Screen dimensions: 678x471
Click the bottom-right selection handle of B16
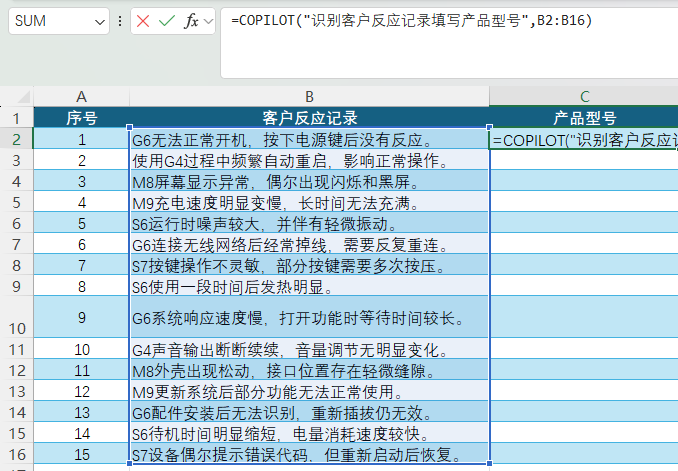489,463
